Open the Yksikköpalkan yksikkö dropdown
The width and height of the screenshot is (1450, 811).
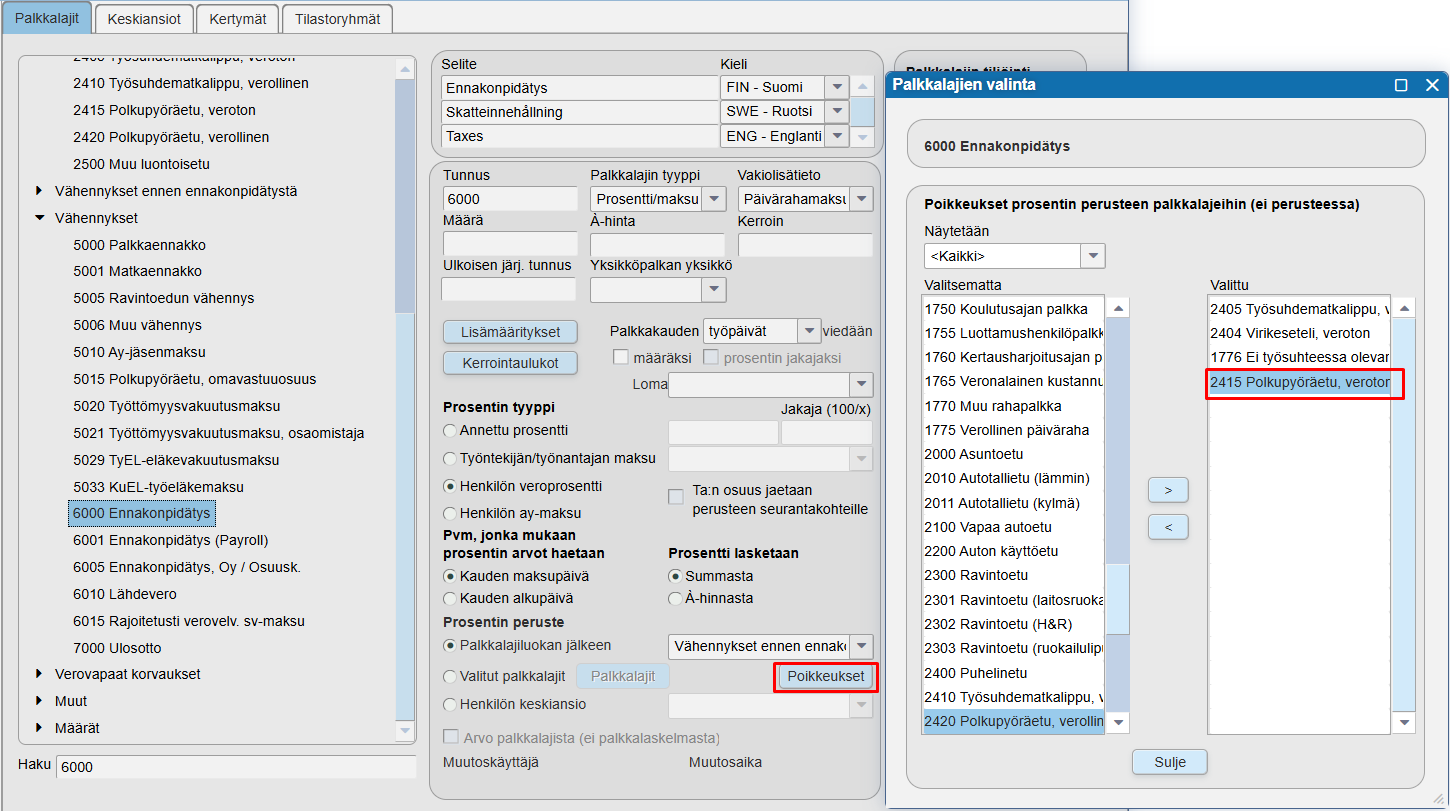[714, 290]
